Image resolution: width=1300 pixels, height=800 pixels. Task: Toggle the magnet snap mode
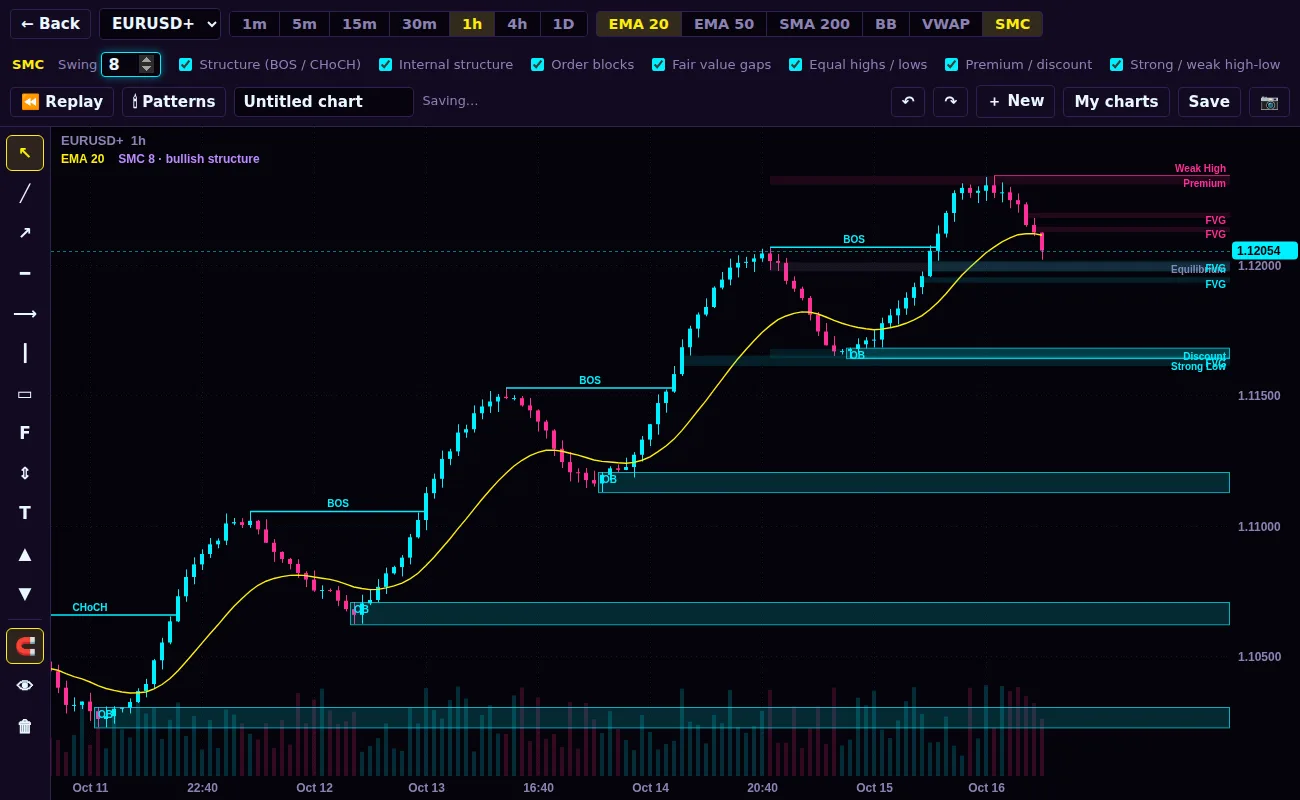25,646
